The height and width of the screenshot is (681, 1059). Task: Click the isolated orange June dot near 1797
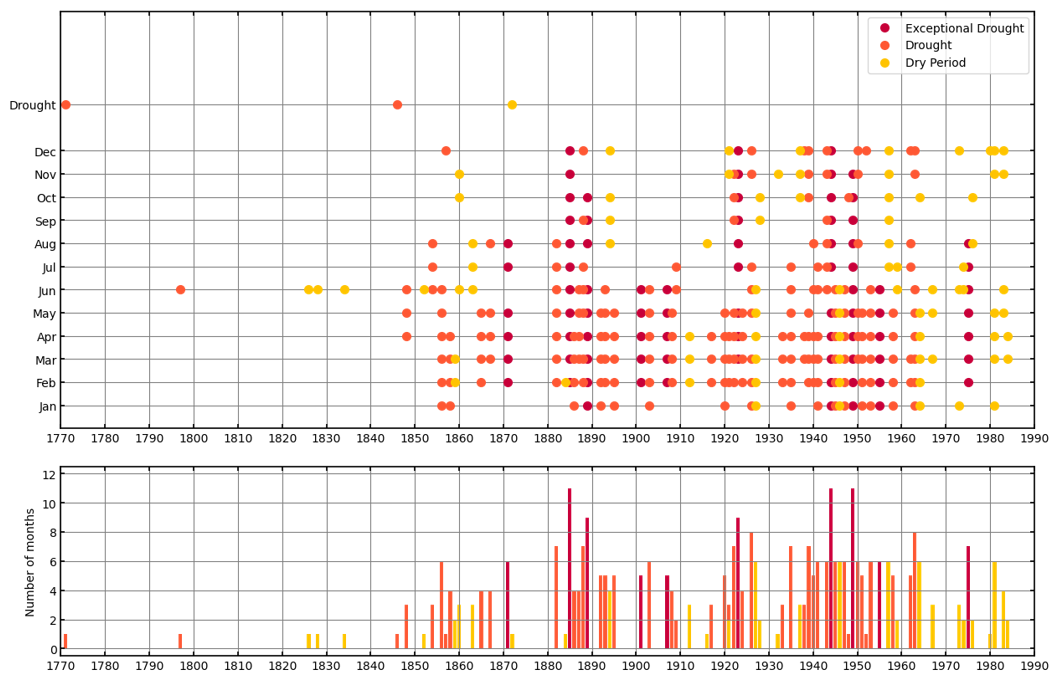coord(180,290)
